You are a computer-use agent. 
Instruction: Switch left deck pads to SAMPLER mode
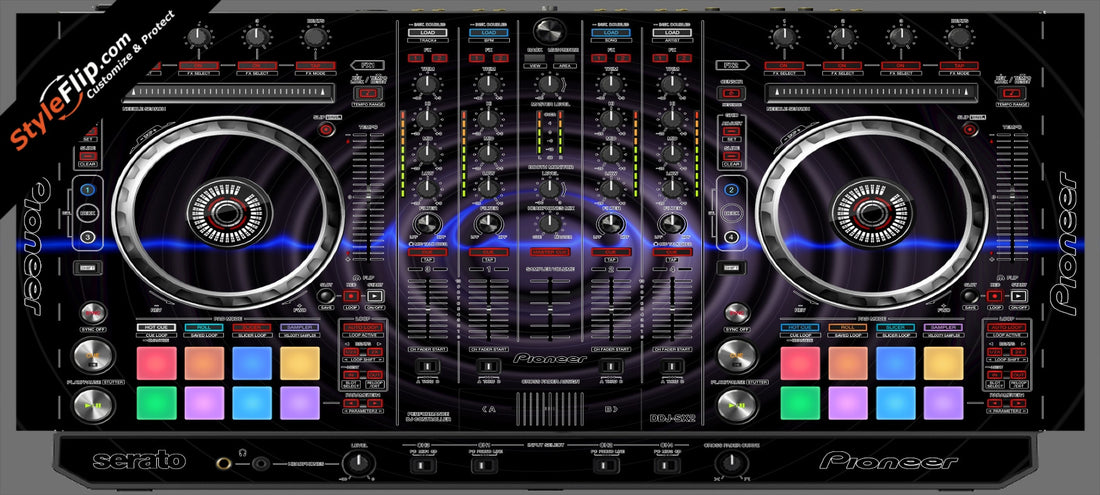300,327
